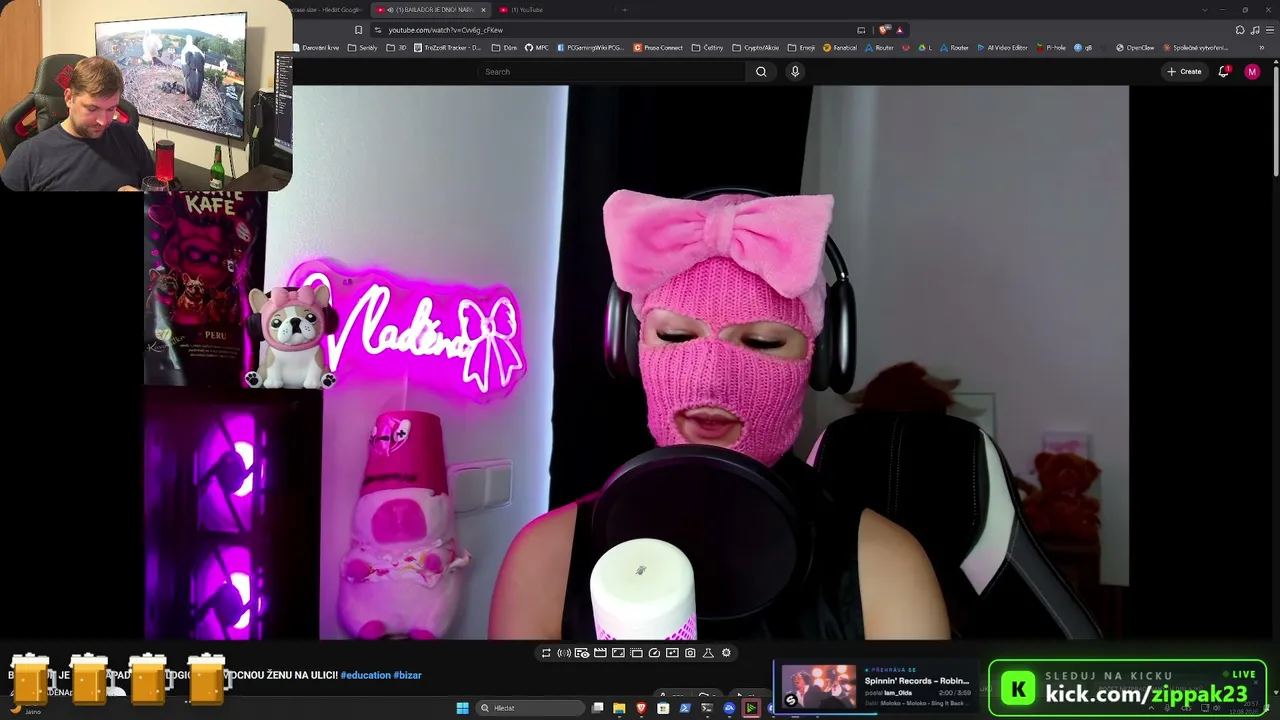Click the broadcast signal icon in overlay toolbar
The height and width of the screenshot is (720, 1280).
click(x=564, y=653)
